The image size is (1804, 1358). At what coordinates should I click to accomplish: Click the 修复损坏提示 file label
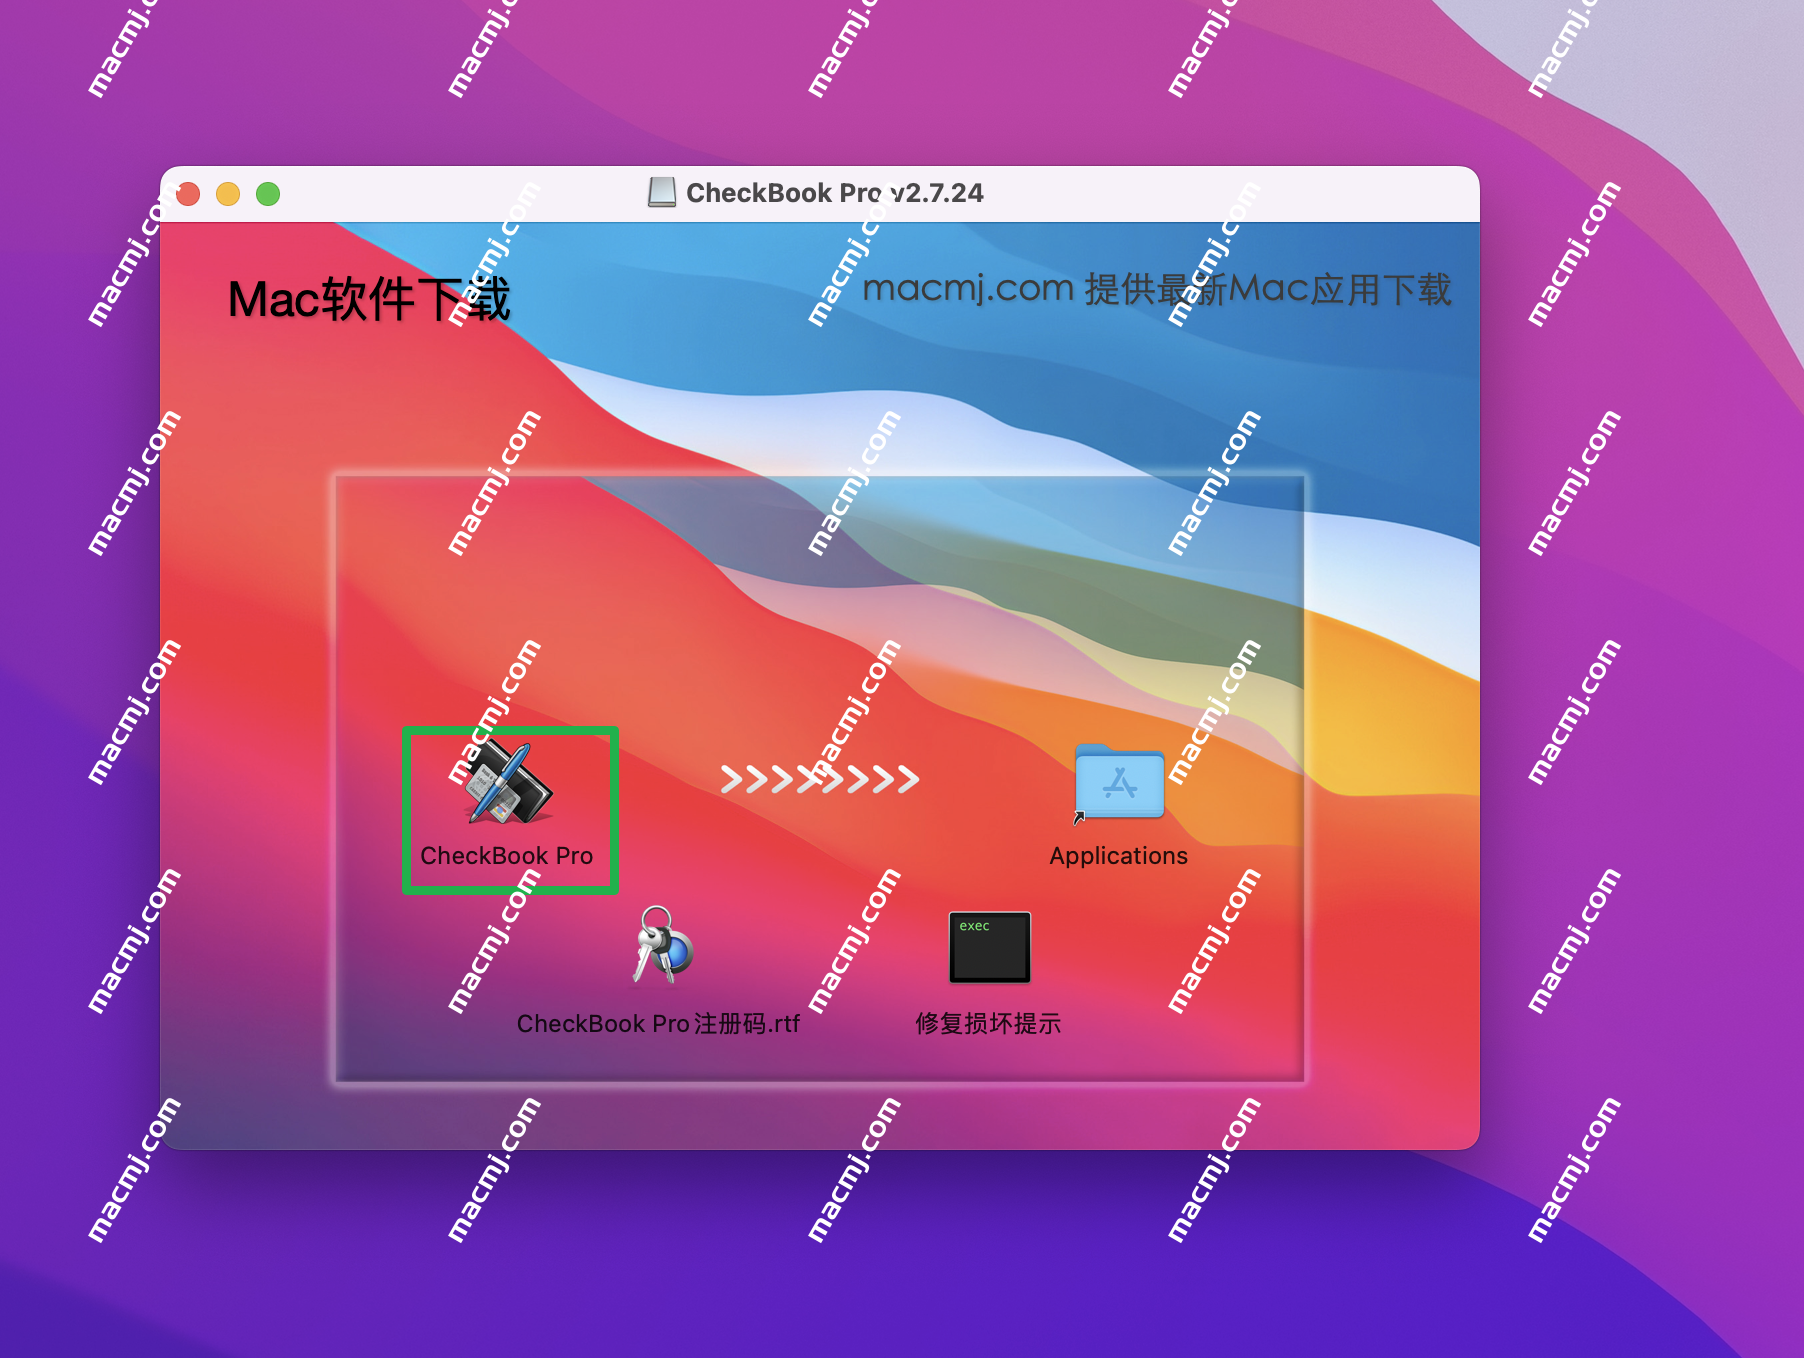pos(988,1024)
